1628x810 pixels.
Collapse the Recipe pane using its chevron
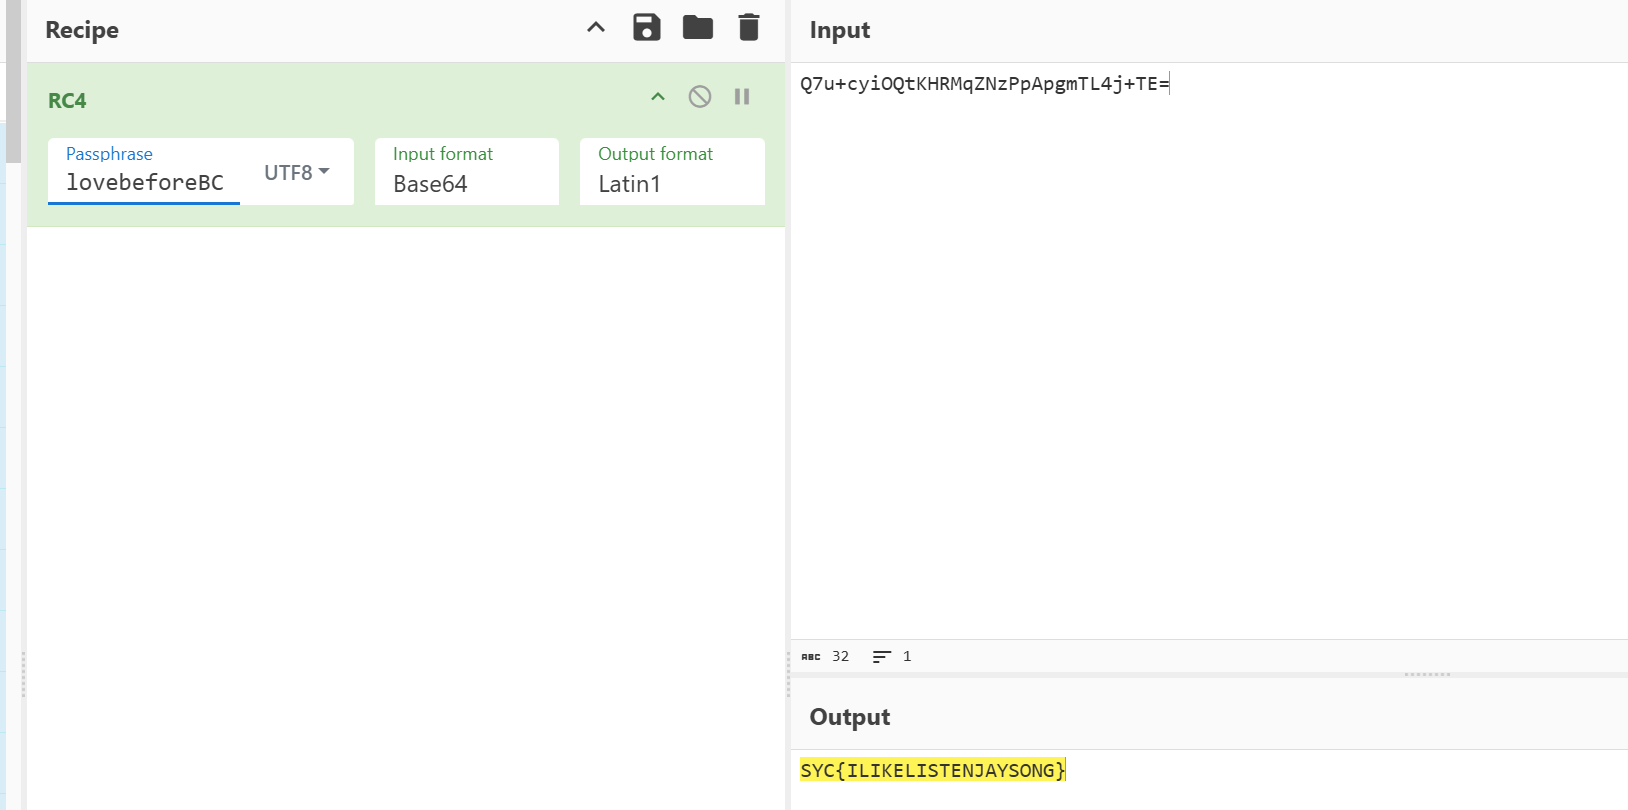tap(596, 28)
